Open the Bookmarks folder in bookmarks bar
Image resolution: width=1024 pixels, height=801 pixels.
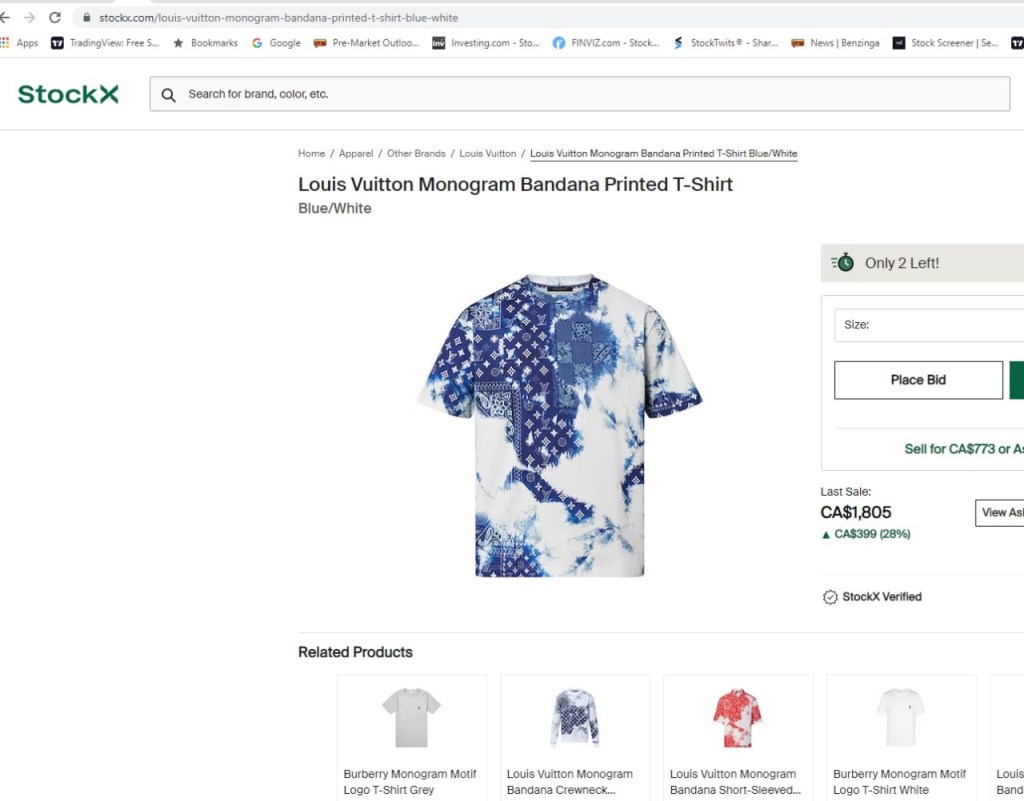click(205, 43)
